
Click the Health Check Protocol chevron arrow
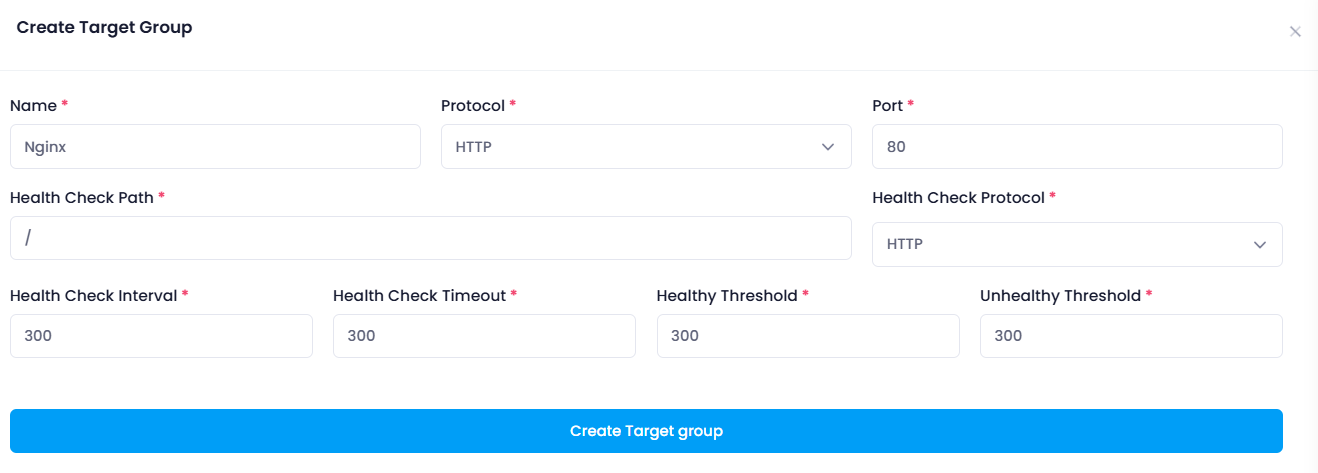[x=1259, y=245]
